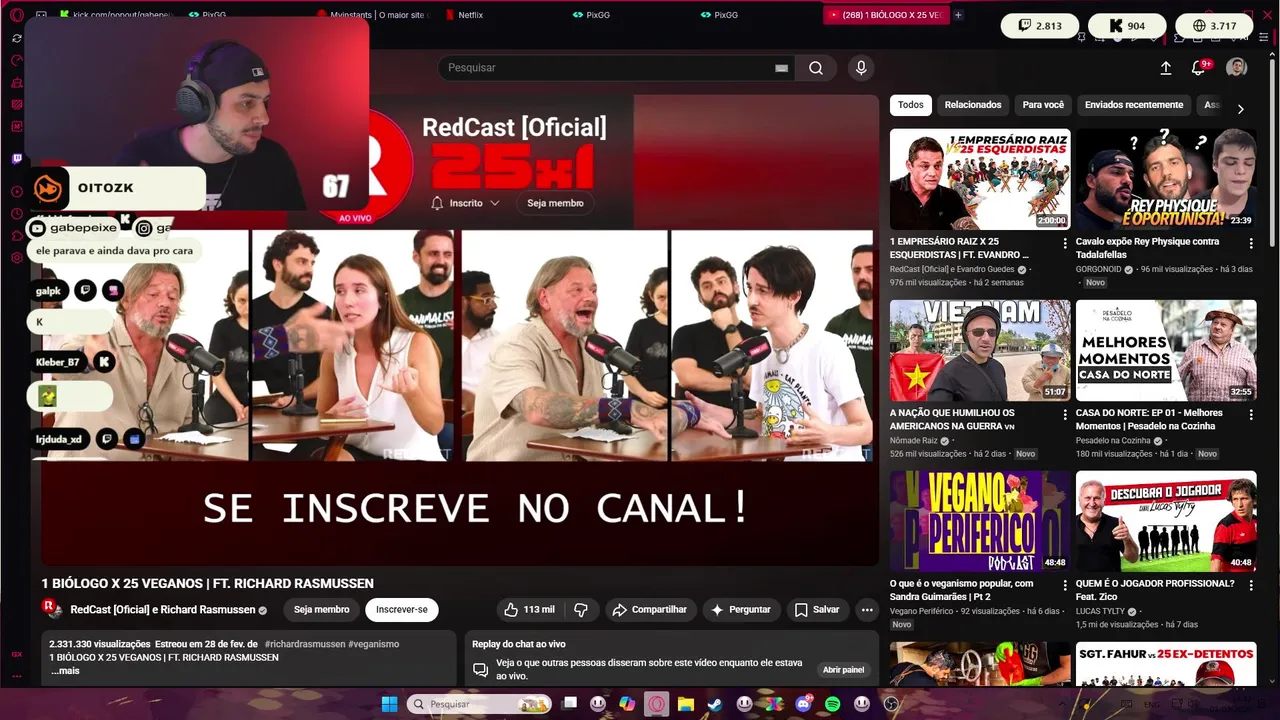Image resolution: width=1280 pixels, height=720 pixels.
Task: Open DESCUBRA O JOGADOR thumbnail
Action: click(1166, 521)
